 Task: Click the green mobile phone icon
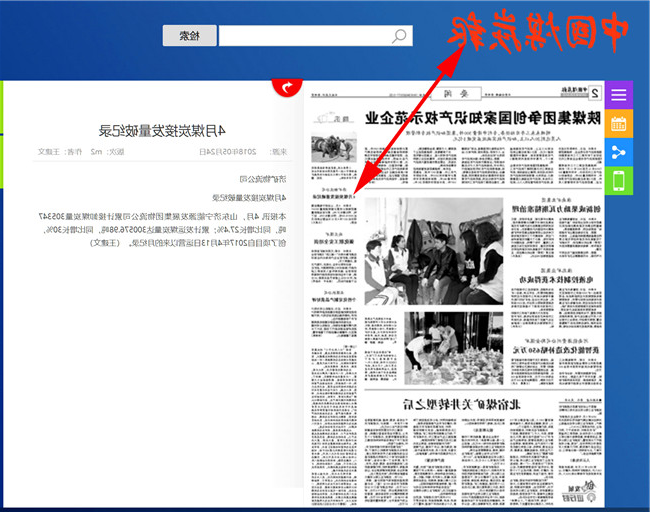[x=619, y=181]
